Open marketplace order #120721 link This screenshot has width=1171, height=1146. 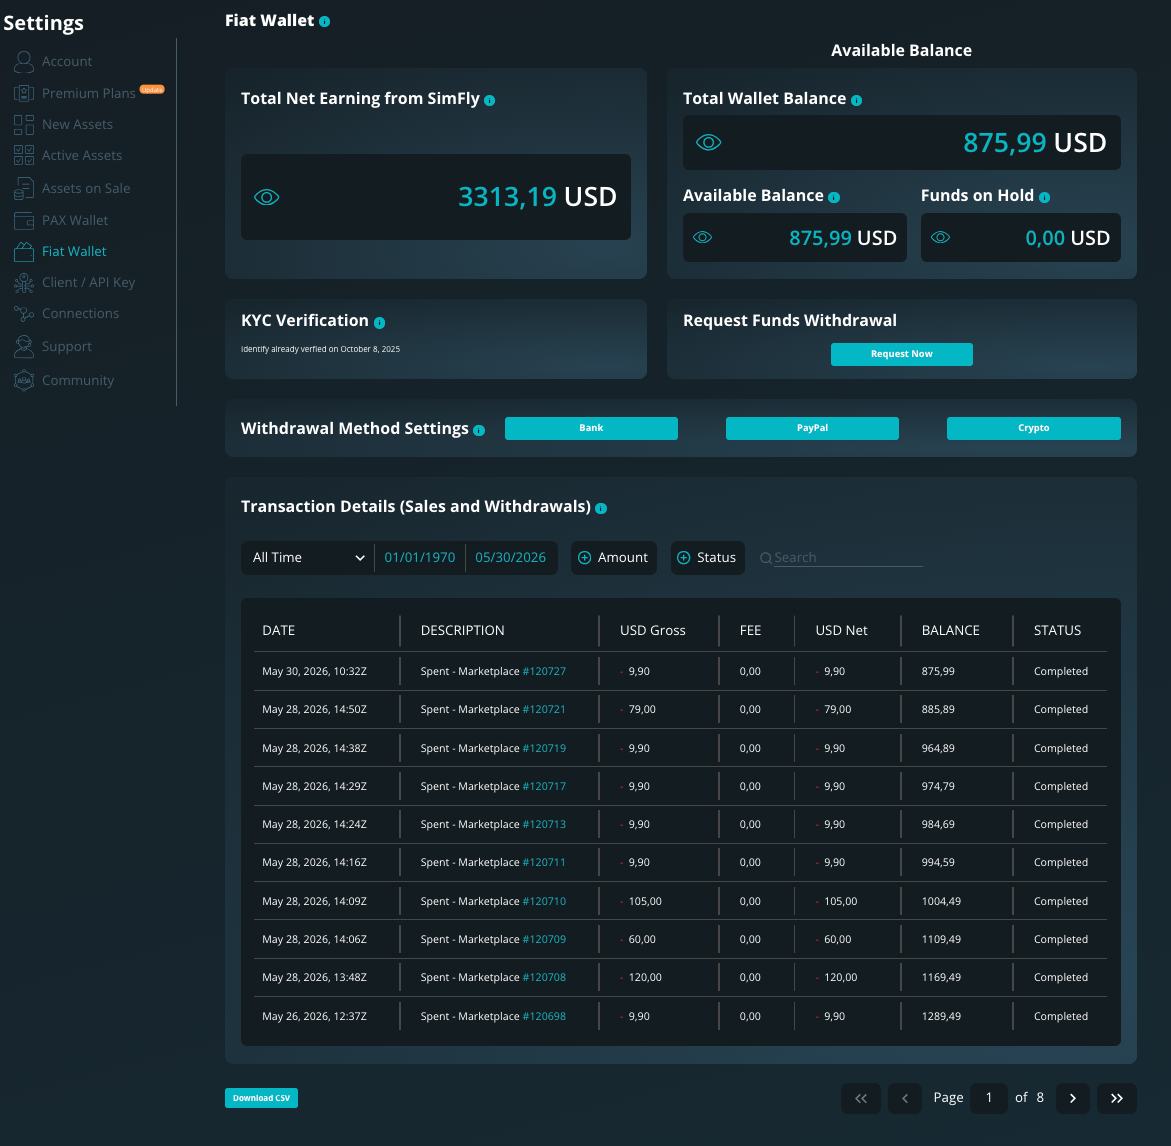tap(544, 709)
